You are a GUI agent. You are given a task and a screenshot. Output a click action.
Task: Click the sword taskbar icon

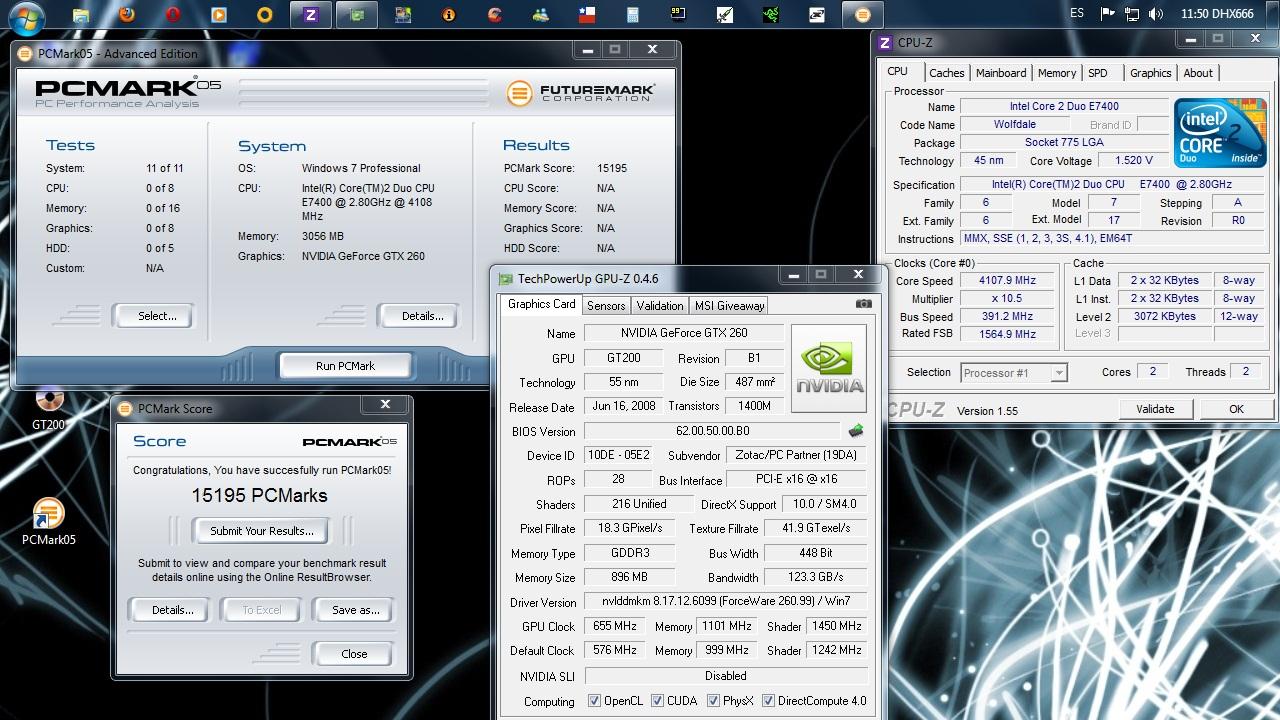coord(724,15)
